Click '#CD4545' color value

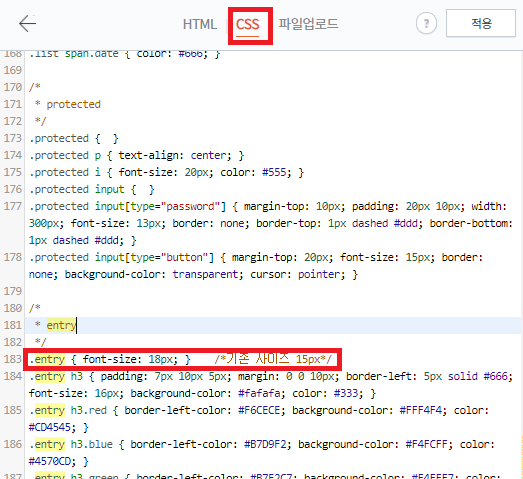(x=50, y=427)
